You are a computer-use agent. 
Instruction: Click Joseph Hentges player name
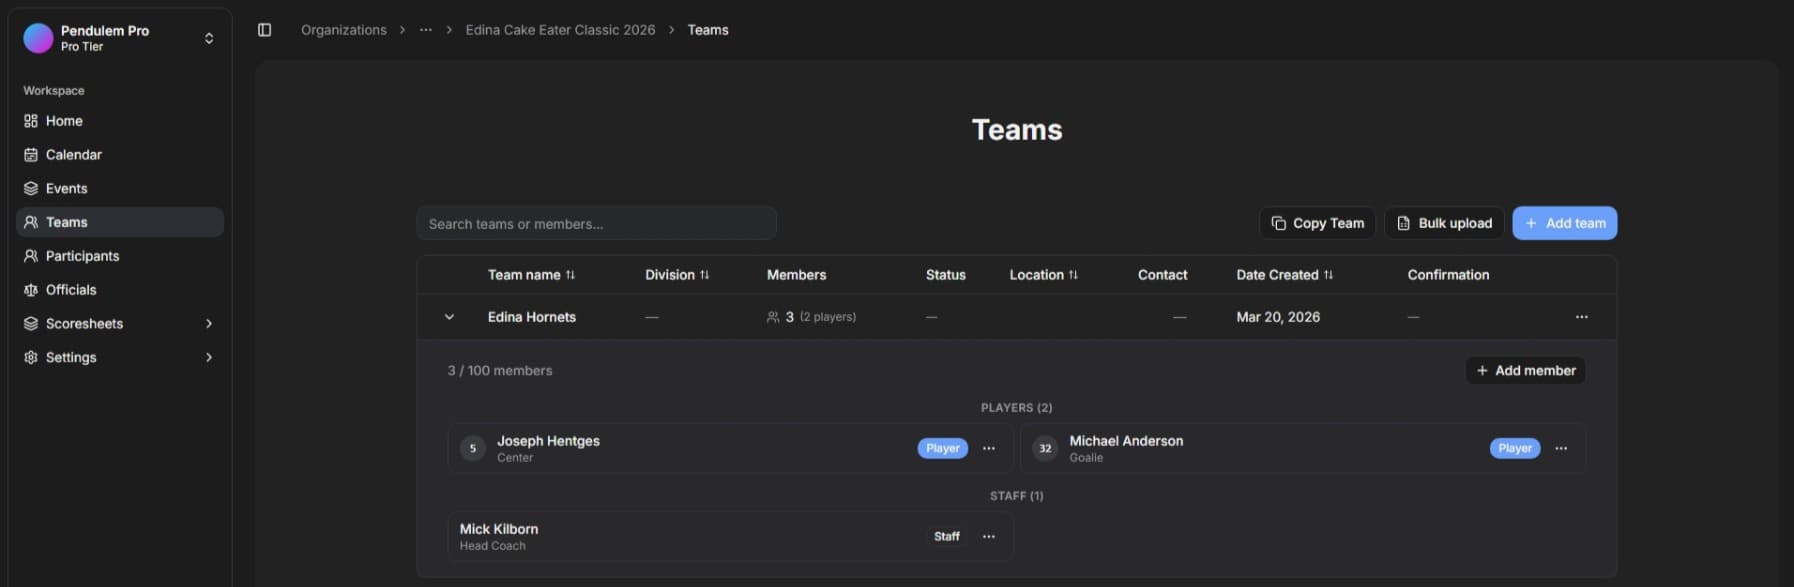point(548,441)
